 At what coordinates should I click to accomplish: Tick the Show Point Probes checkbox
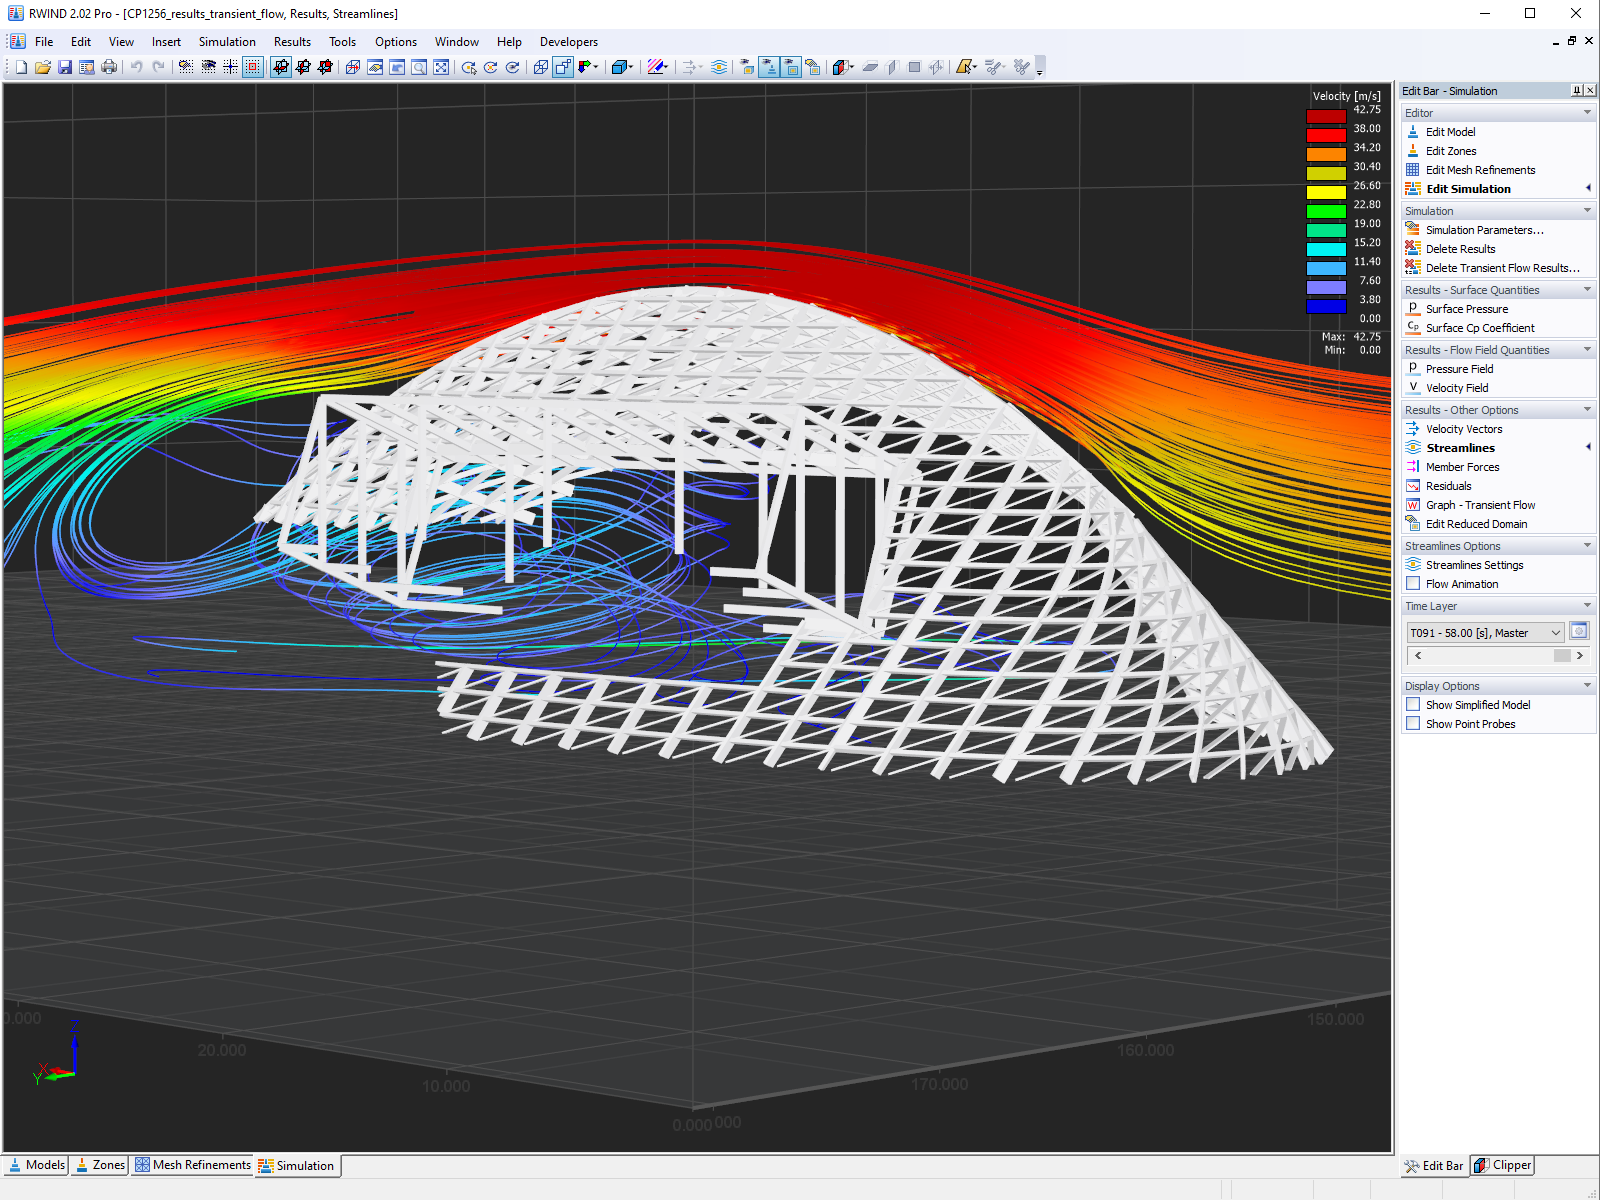tap(1413, 724)
